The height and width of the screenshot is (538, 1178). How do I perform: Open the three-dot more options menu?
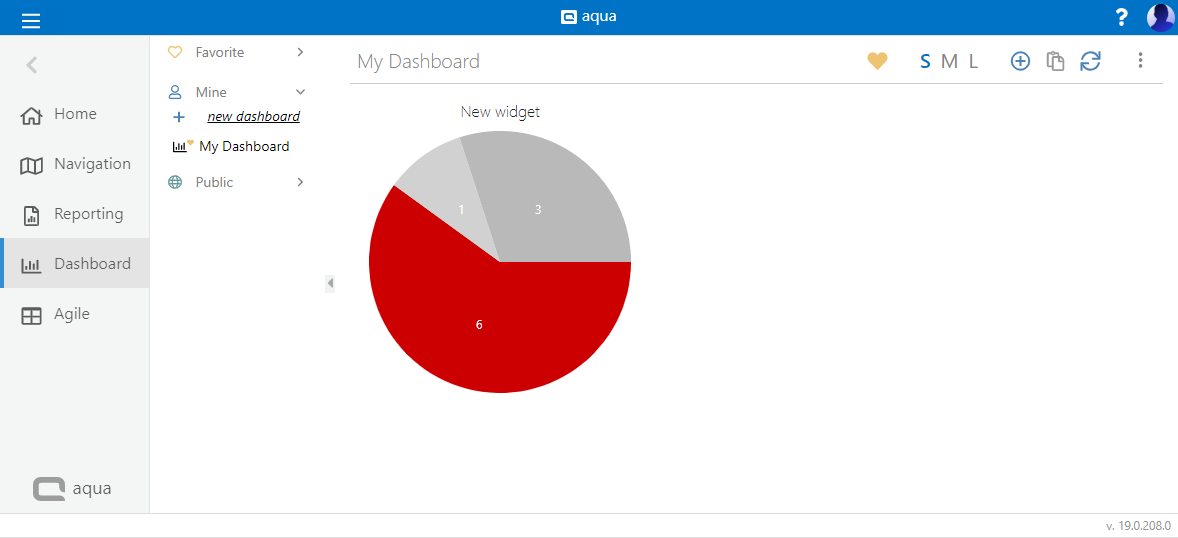[x=1140, y=61]
